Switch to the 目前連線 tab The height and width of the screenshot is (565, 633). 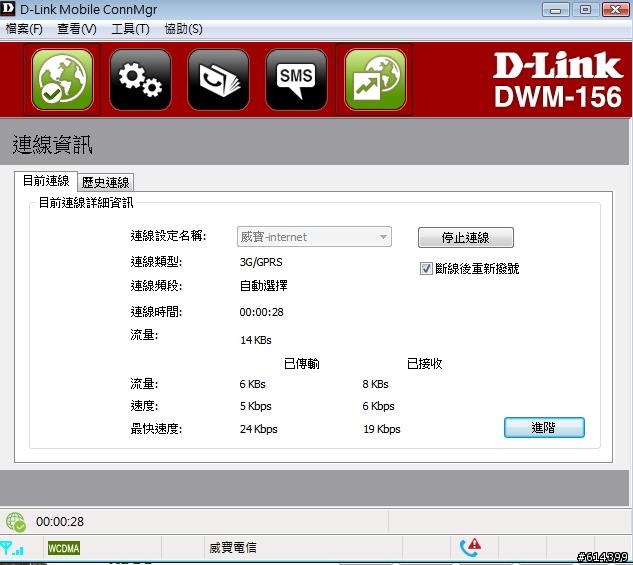pyautogui.click(x=46, y=181)
